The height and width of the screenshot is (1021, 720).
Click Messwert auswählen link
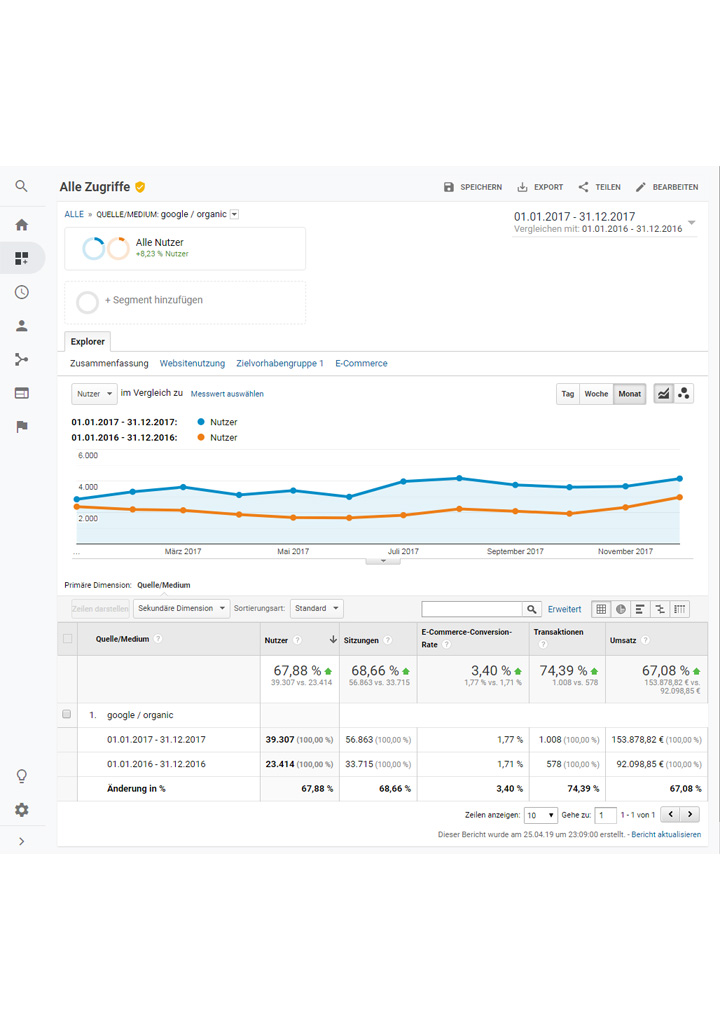[227, 394]
